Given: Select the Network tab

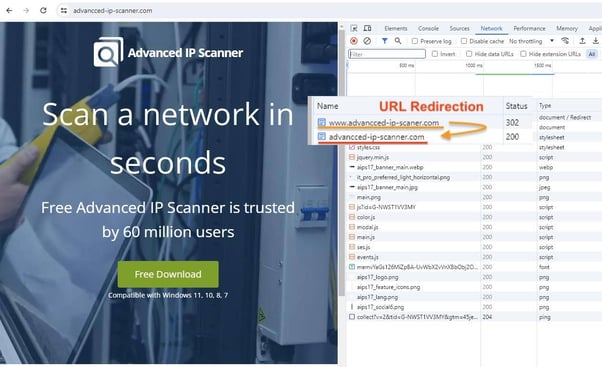Looking at the screenshot, I should (x=491, y=28).
